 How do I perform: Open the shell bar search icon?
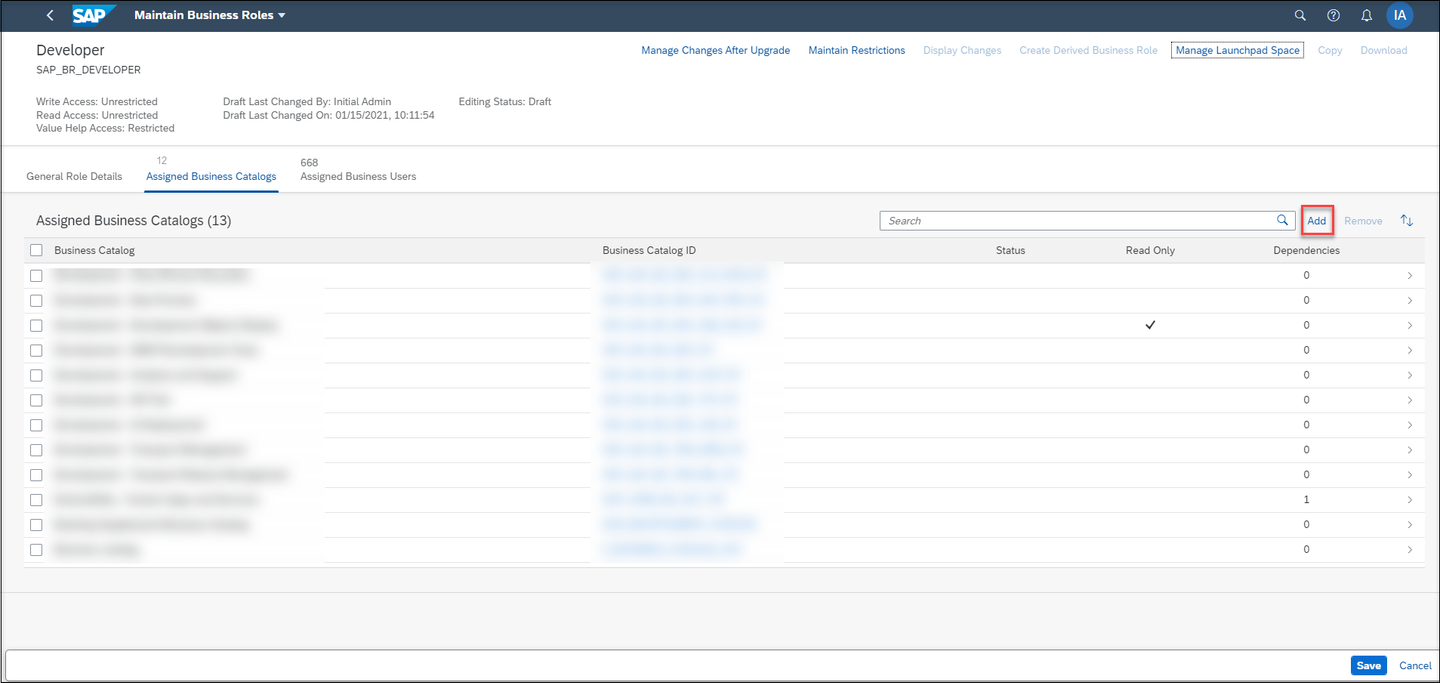[1300, 16]
